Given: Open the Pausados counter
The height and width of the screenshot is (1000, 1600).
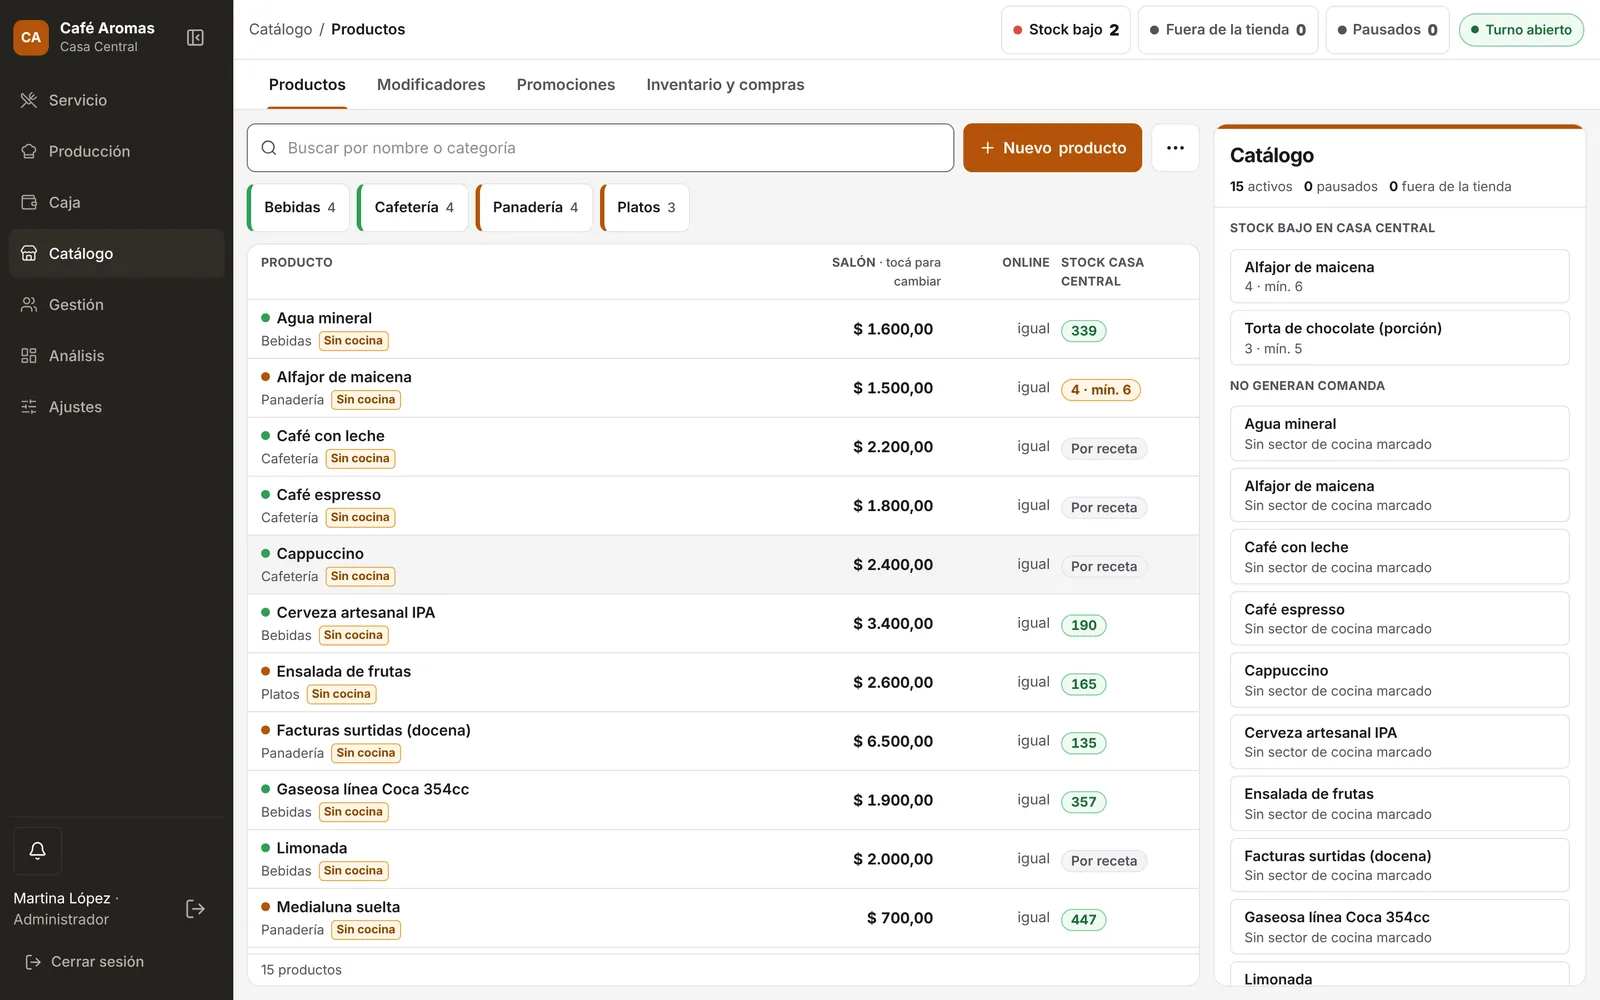Looking at the screenshot, I should coord(1387,30).
